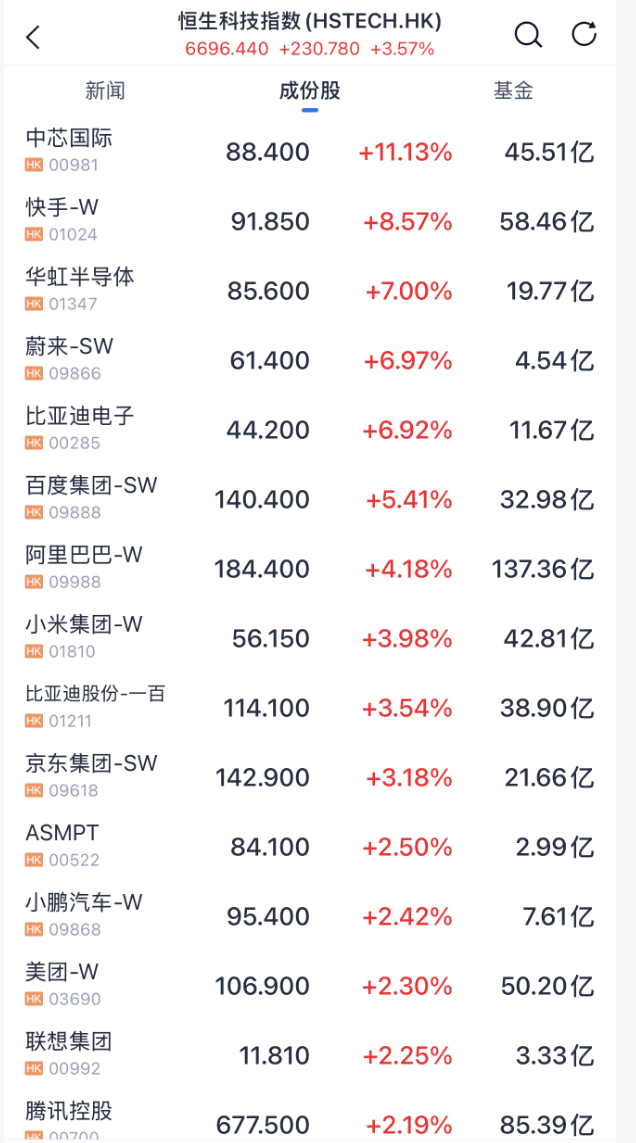Open the 基金 tab

(x=513, y=91)
